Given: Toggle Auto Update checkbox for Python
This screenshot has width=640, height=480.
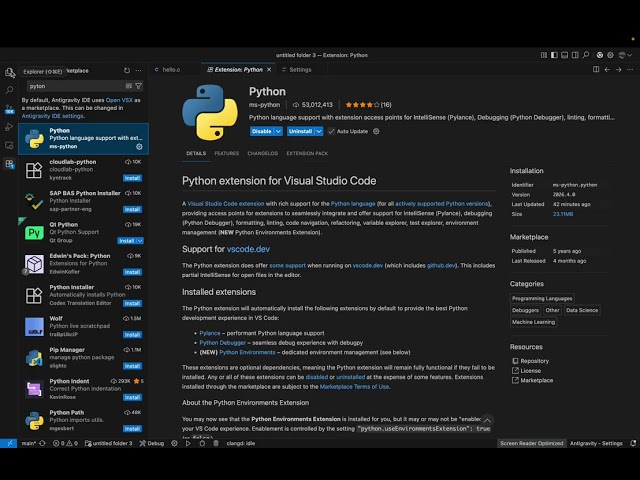Looking at the screenshot, I should [x=331, y=131].
